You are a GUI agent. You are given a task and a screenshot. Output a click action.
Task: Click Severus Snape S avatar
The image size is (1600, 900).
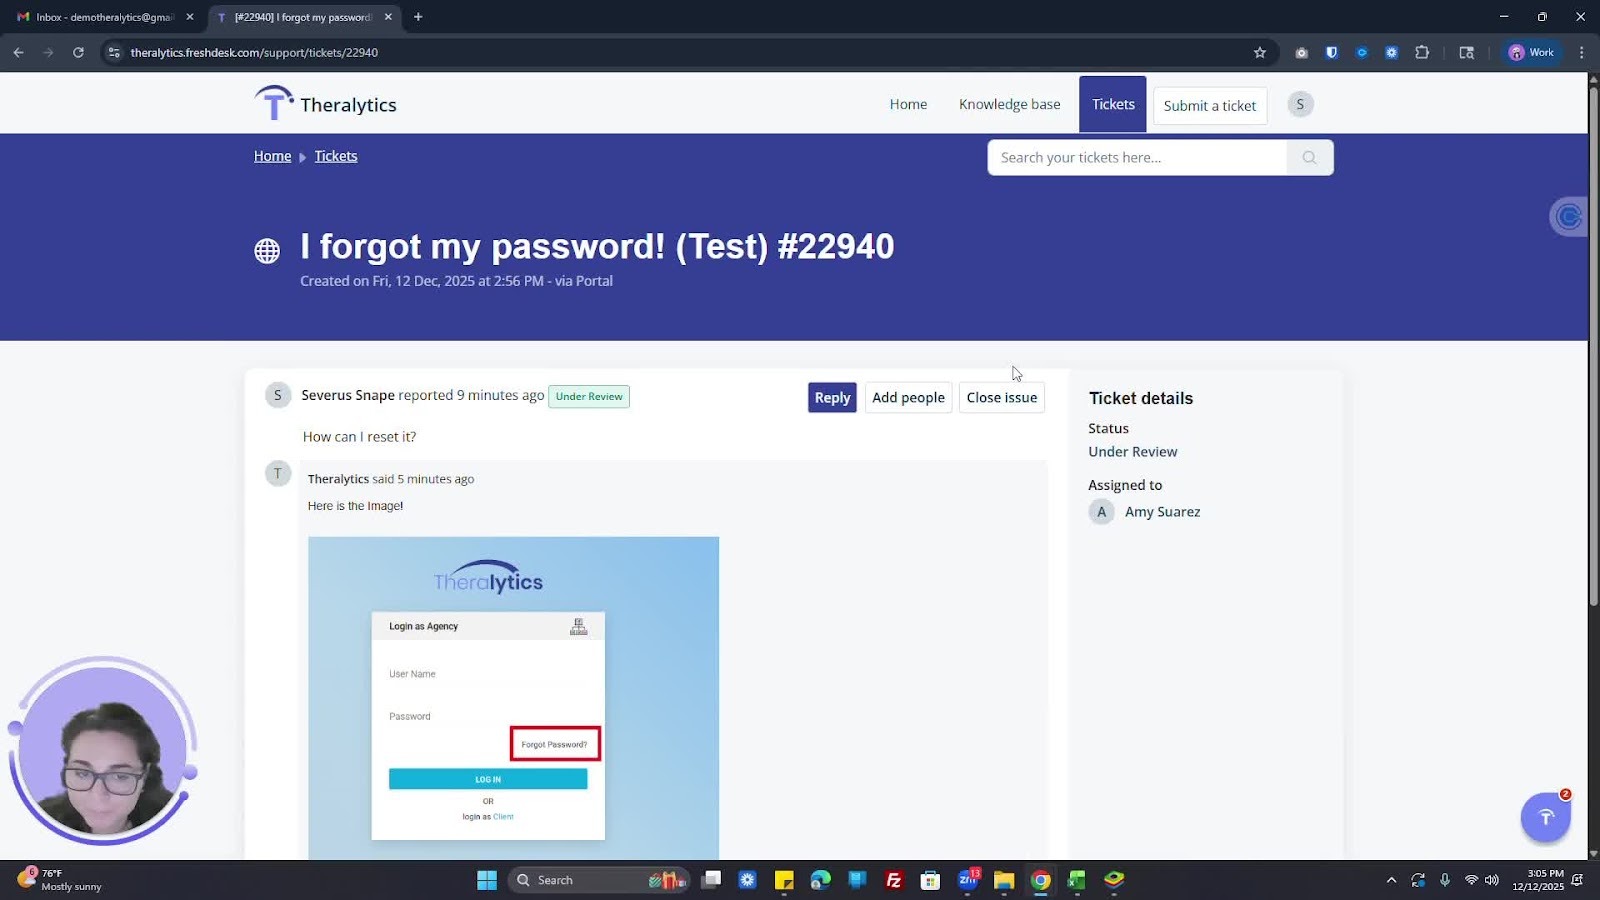click(x=278, y=395)
